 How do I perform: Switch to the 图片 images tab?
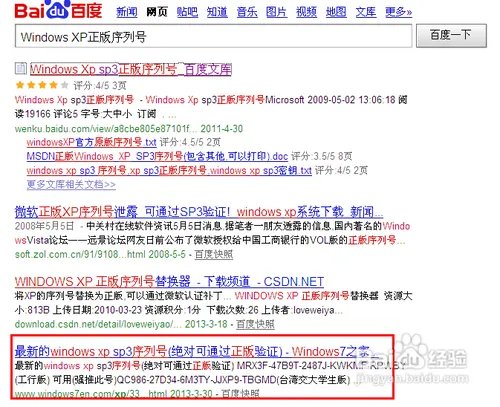pos(276,12)
